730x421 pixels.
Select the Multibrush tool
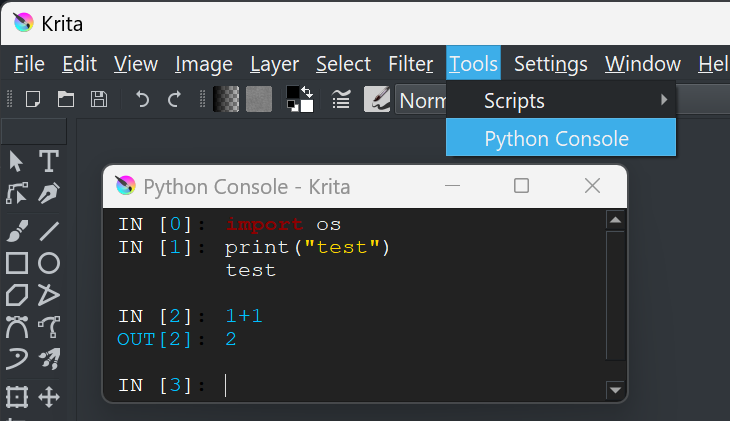click(49, 359)
